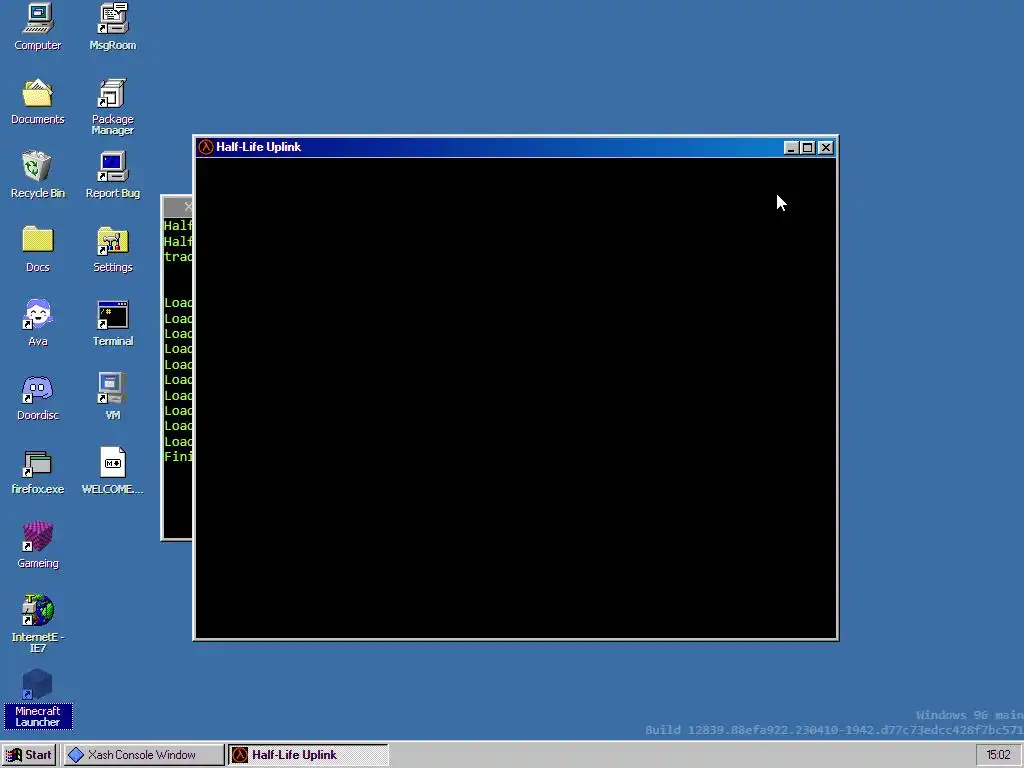Open the Computer desktop icon
This screenshot has width=1024, height=768.
click(37, 26)
